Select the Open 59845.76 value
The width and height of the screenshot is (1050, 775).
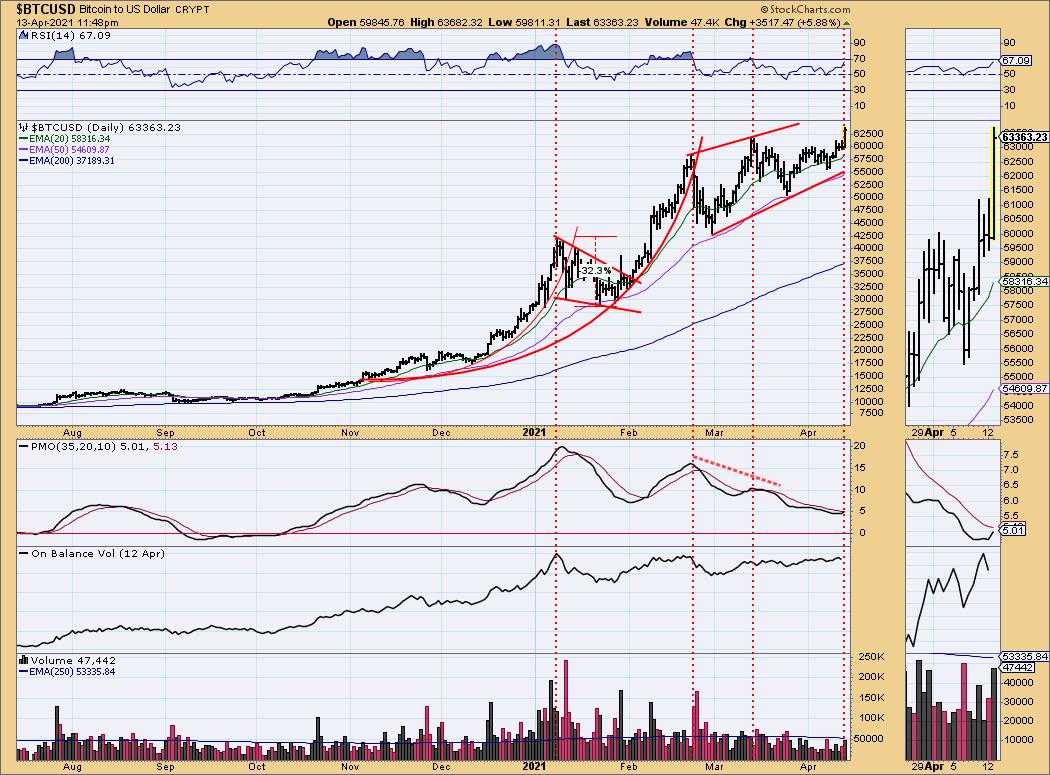tap(366, 22)
